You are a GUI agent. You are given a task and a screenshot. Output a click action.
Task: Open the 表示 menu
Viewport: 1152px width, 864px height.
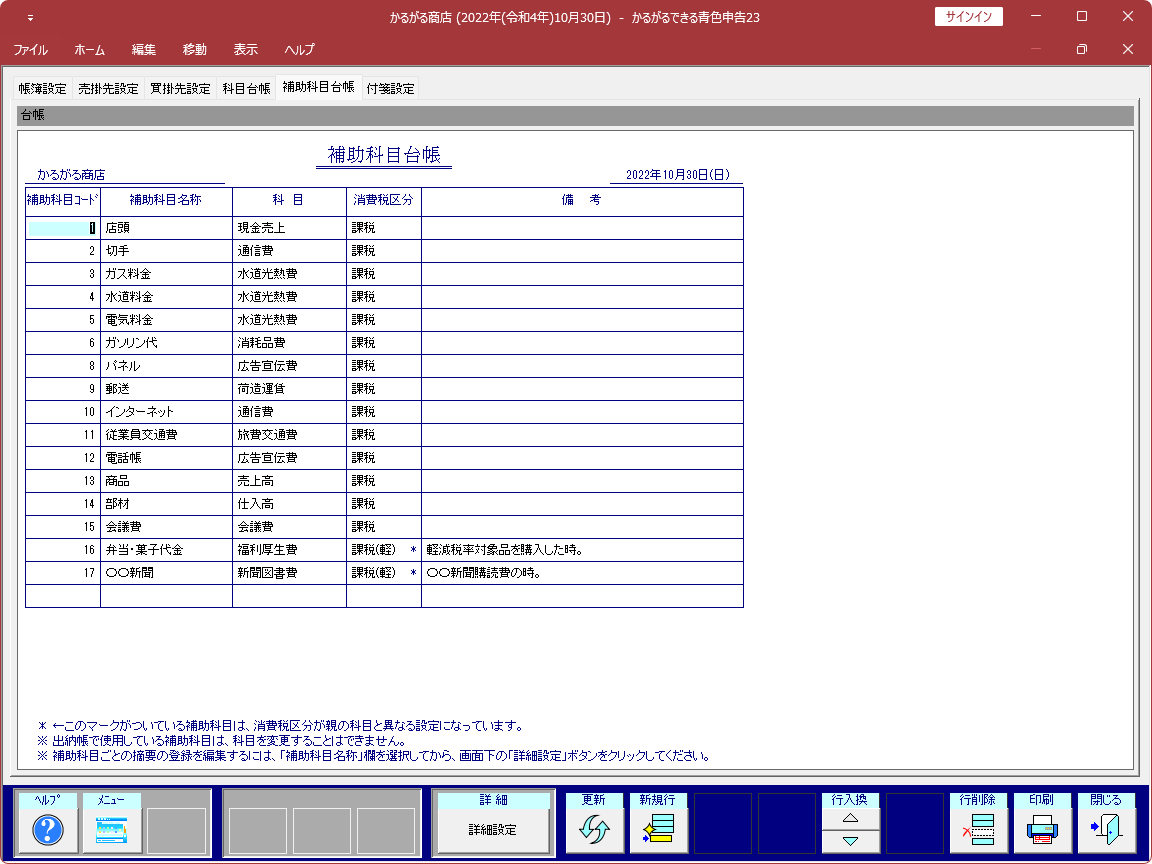(x=245, y=49)
